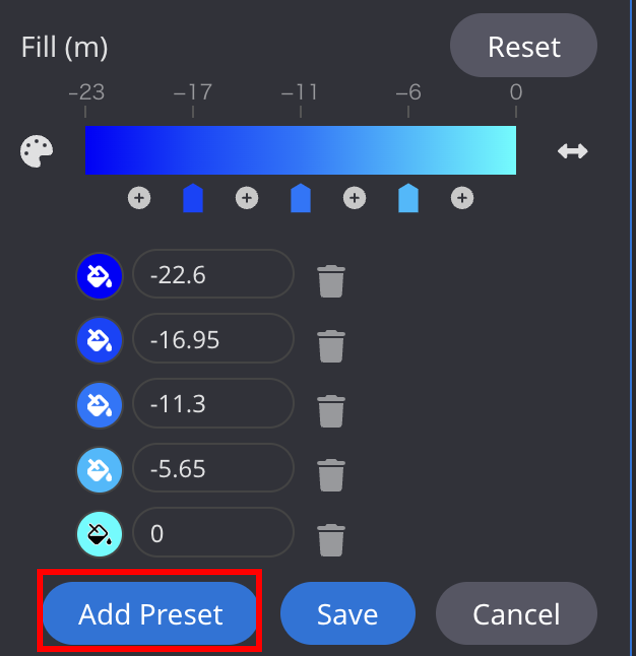636x656 pixels.
Task: Change the color of the -11.3 stop
Action: (x=99, y=405)
